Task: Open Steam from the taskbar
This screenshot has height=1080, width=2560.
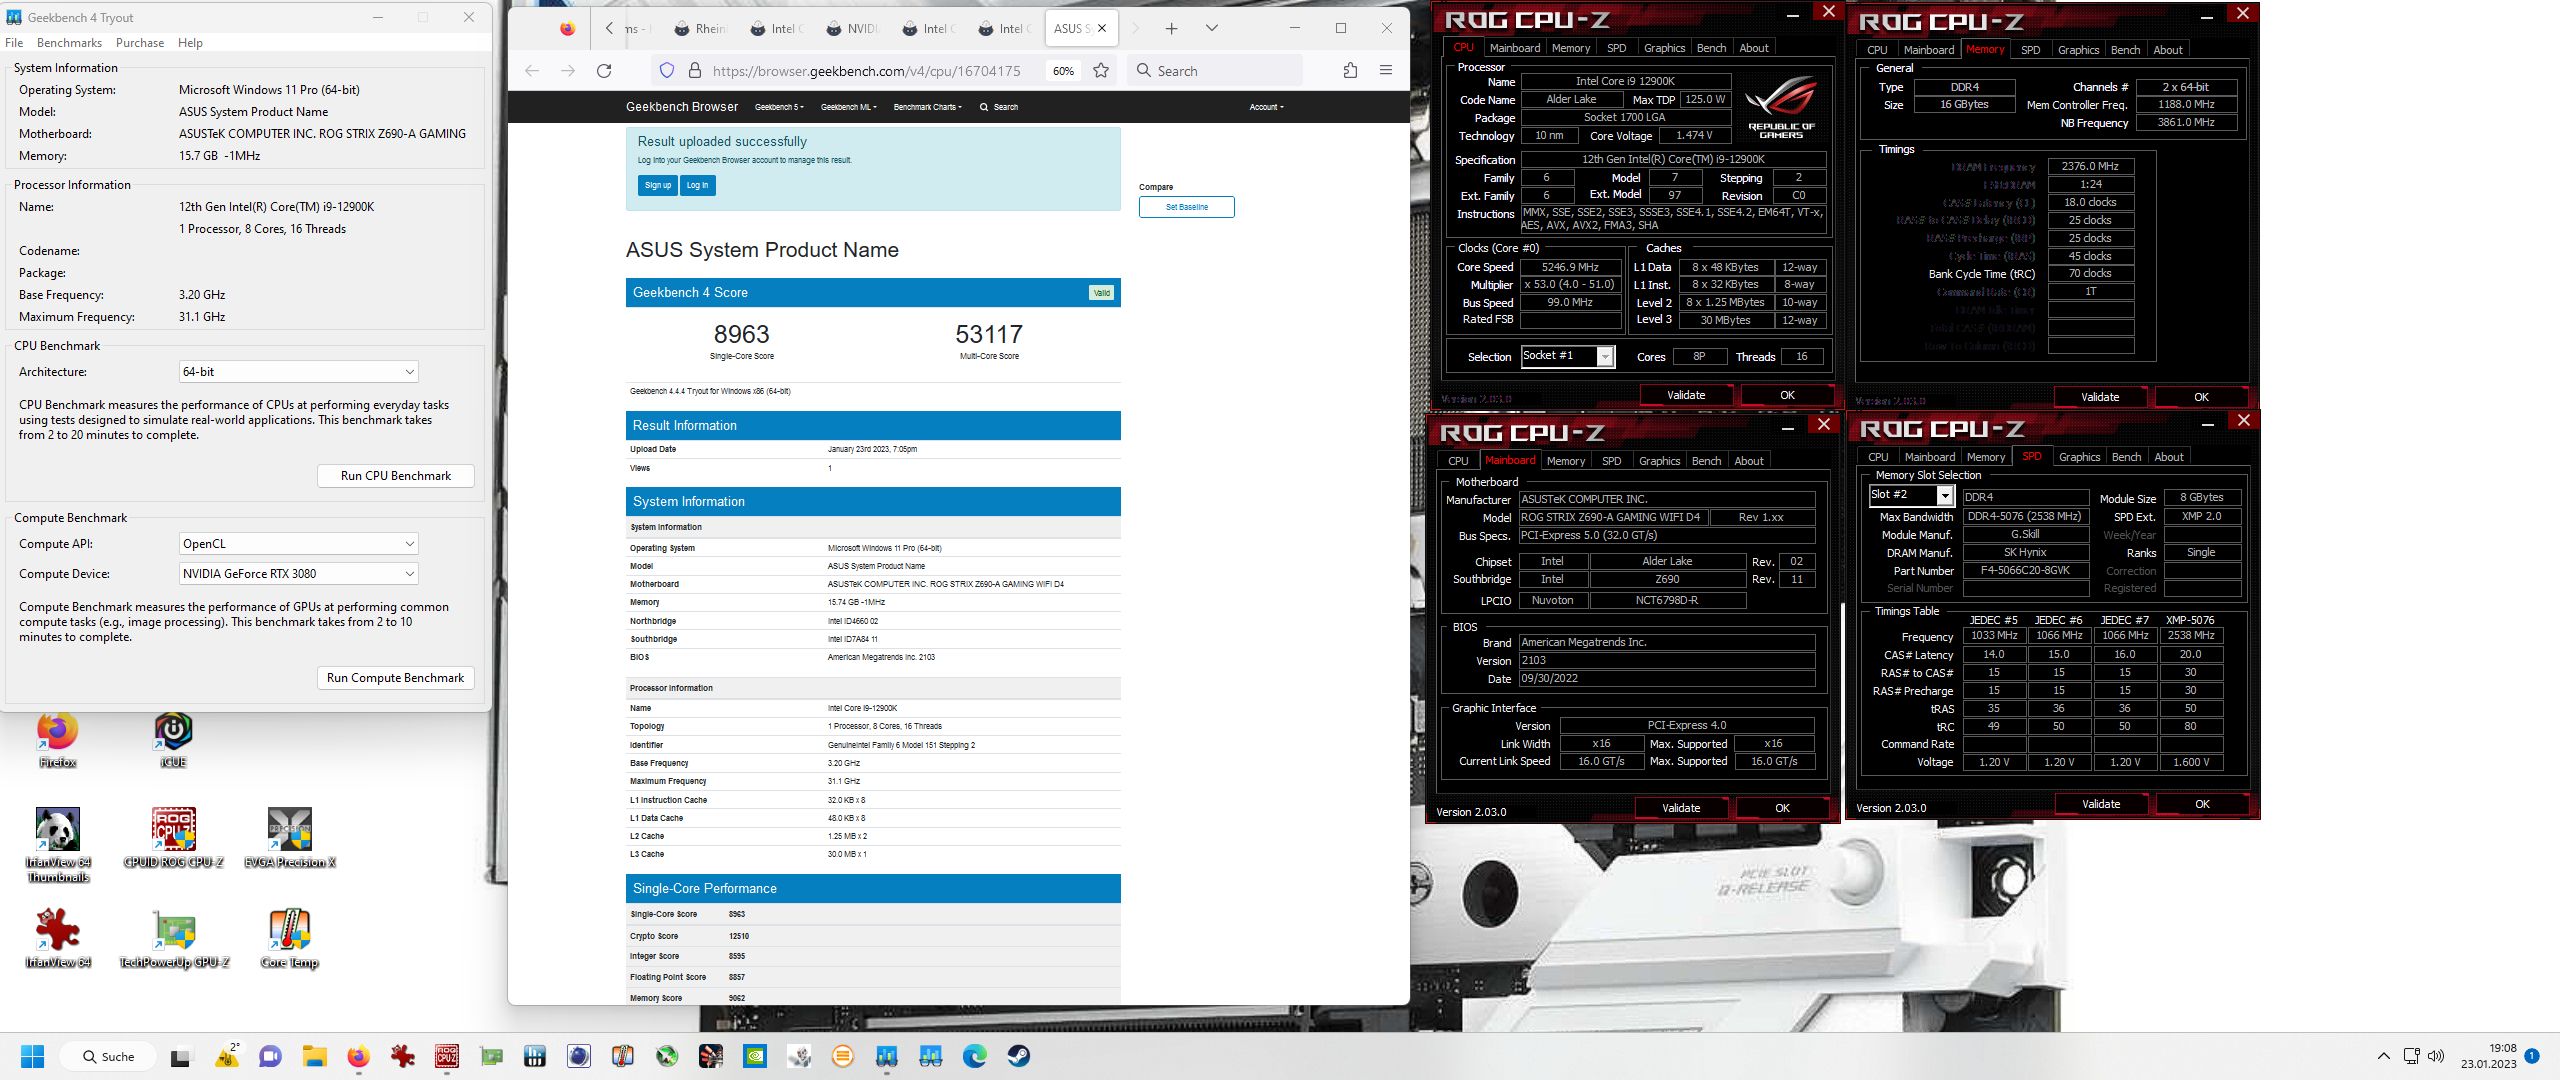Action: 1019,1056
